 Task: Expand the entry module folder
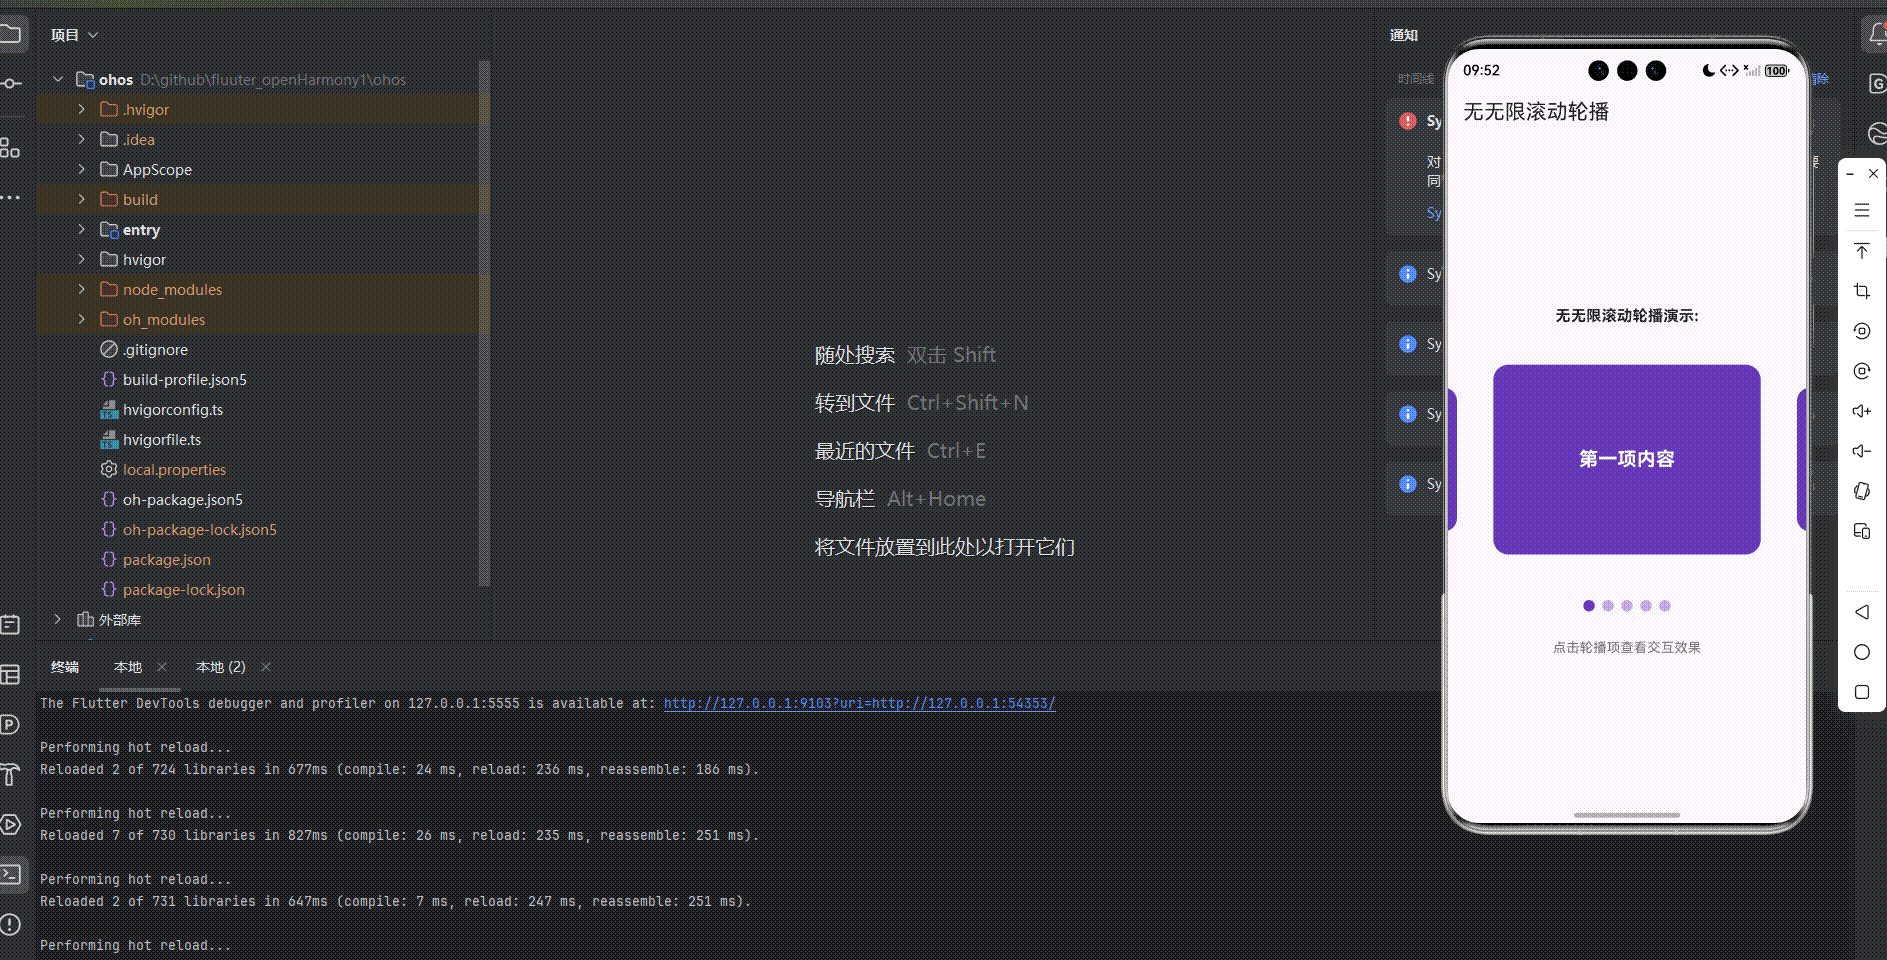pos(82,229)
